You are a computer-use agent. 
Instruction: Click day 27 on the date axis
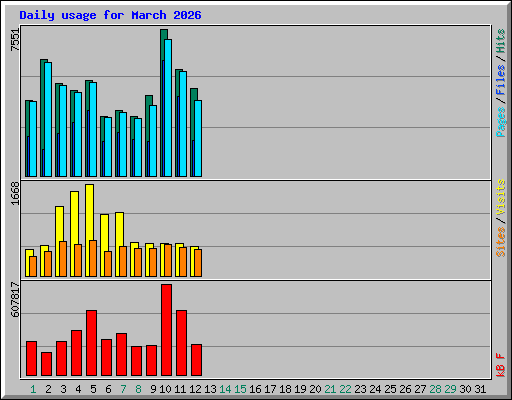tap(420, 389)
